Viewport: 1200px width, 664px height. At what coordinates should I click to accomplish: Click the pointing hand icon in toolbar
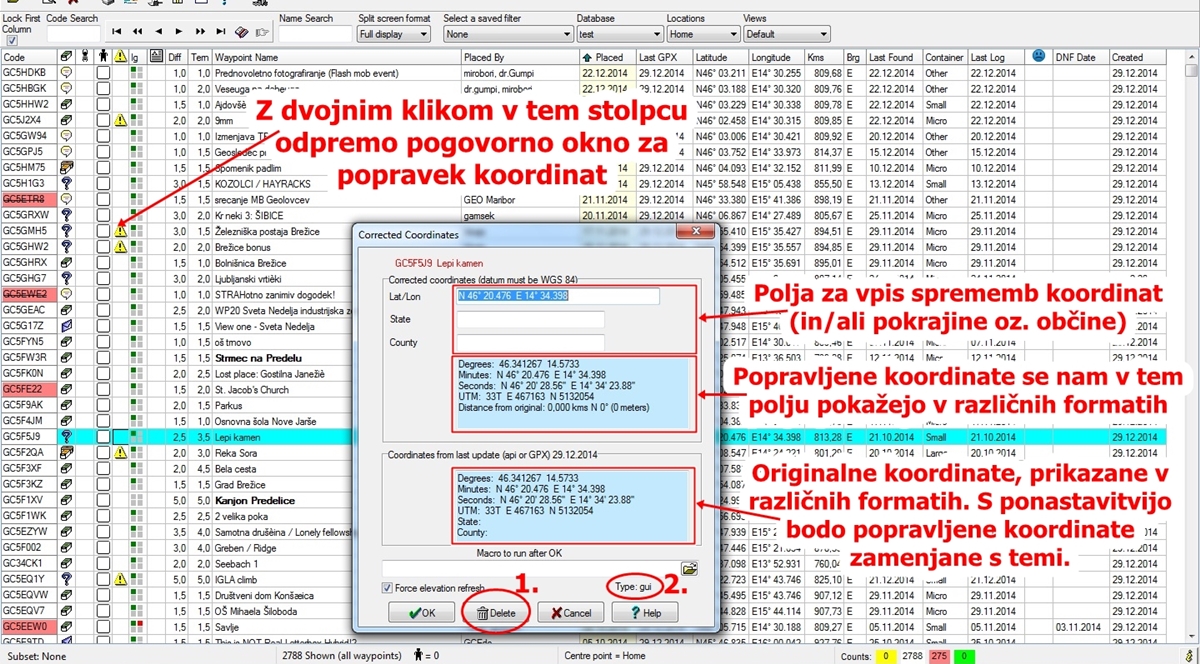point(263,33)
